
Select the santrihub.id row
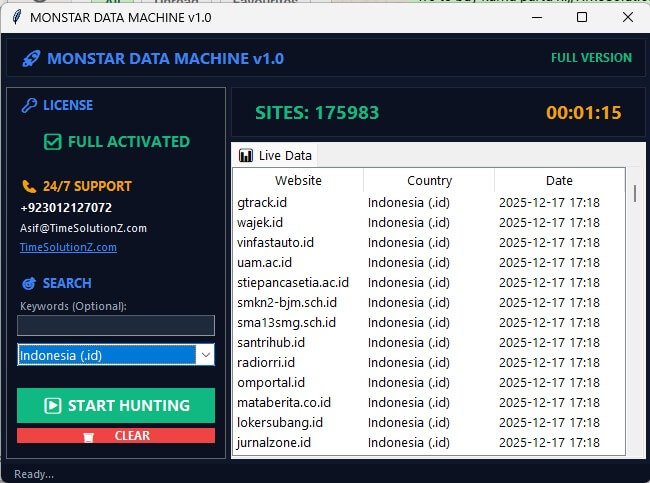429,342
